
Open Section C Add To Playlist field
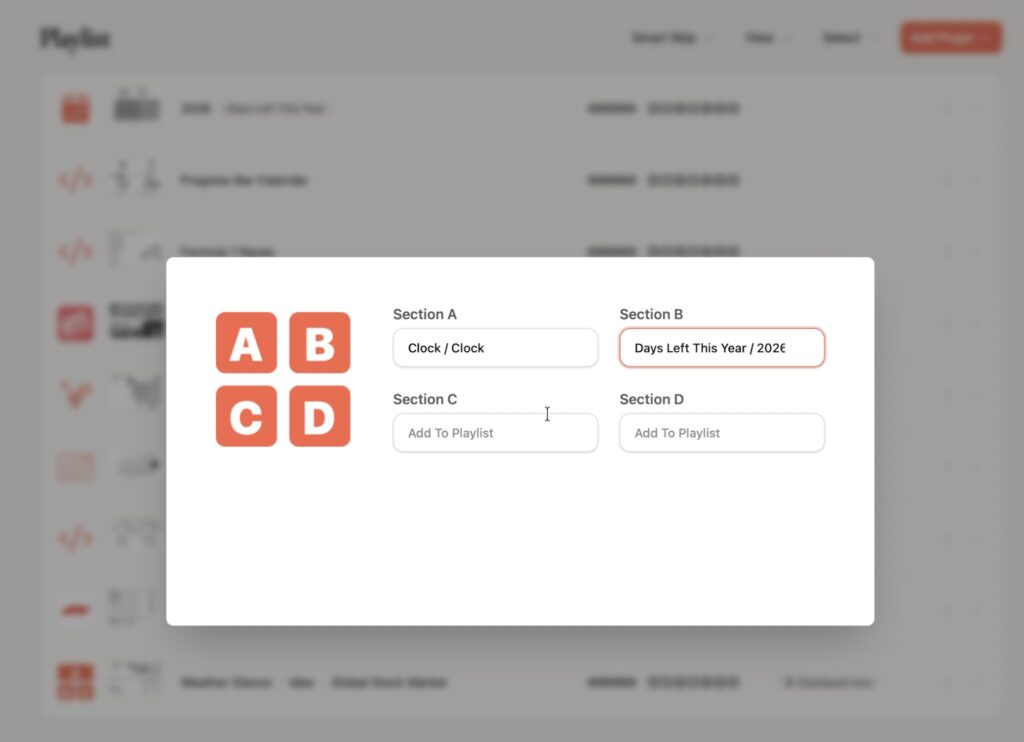[x=496, y=432]
